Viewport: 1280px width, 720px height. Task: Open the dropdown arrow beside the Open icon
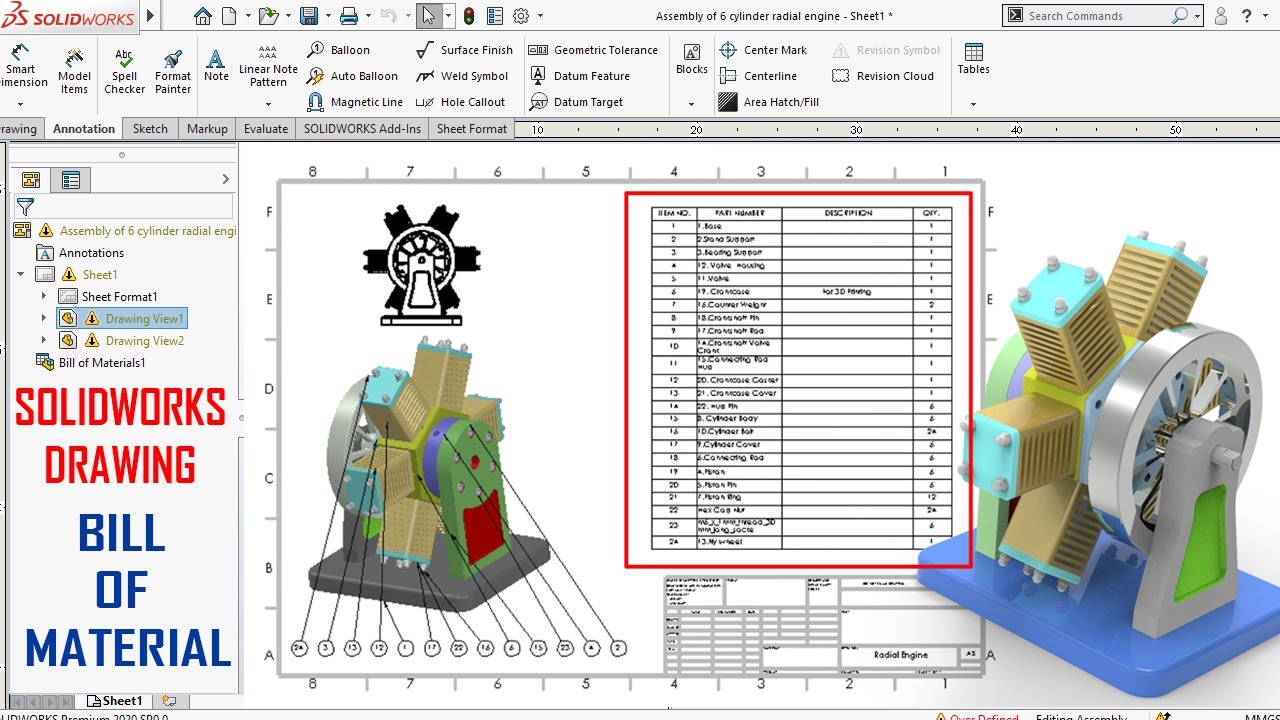click(287, 16)
